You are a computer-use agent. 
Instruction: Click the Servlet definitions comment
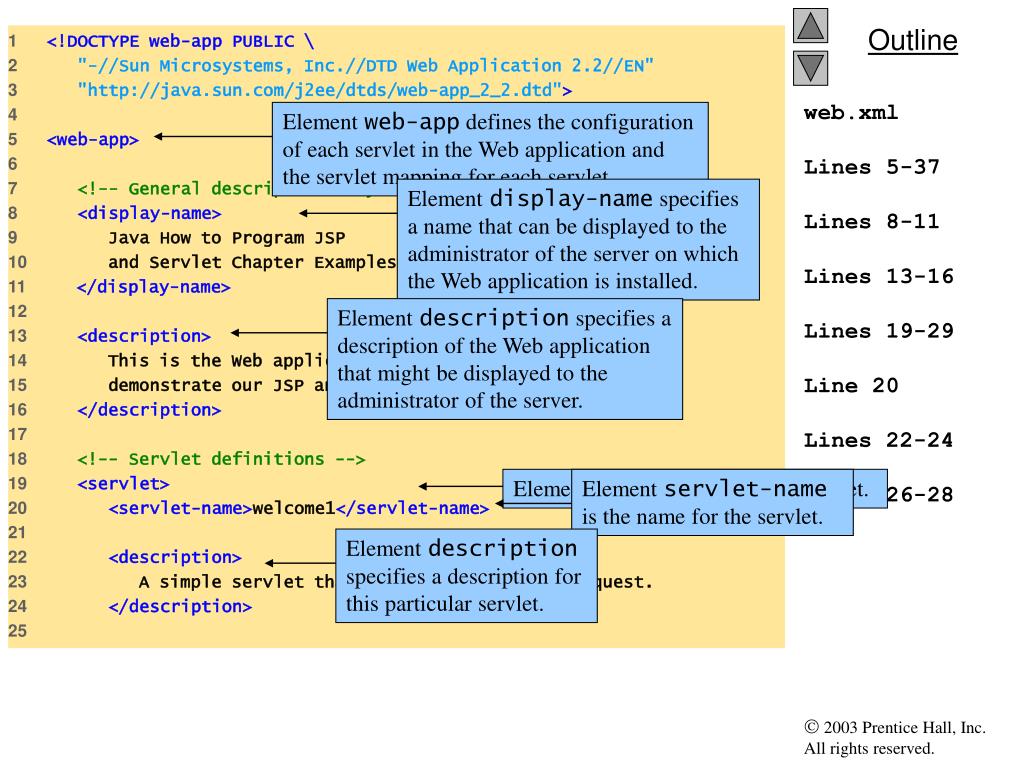coord(221,459)
